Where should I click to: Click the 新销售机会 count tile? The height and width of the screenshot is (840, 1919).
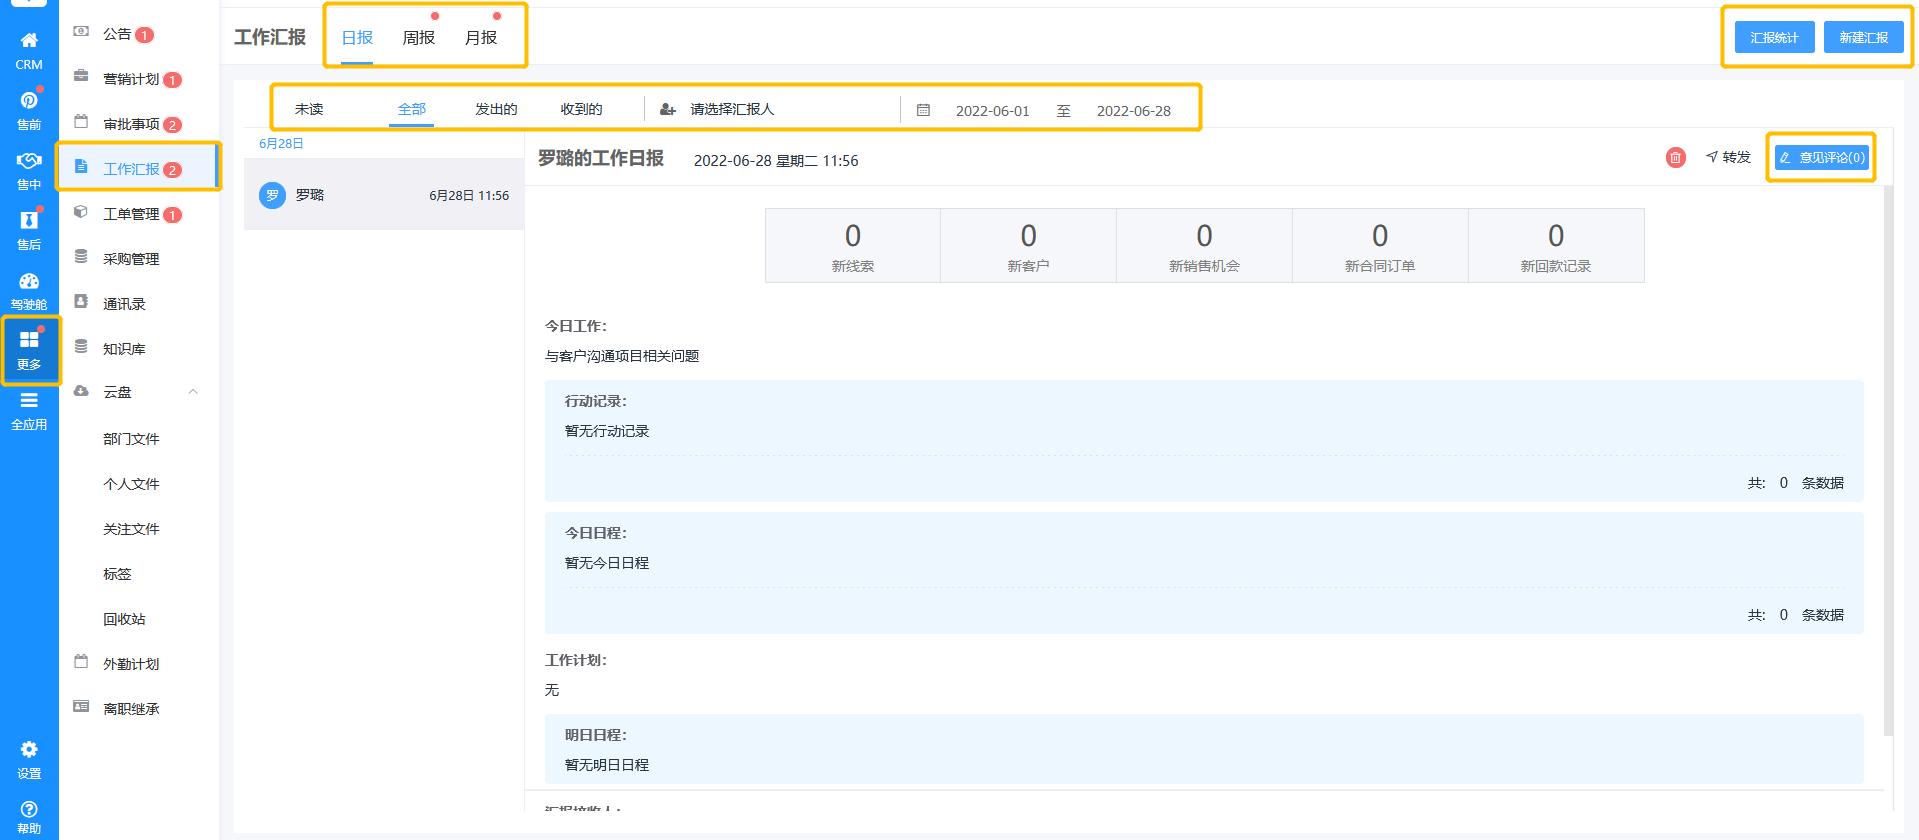1204,246
